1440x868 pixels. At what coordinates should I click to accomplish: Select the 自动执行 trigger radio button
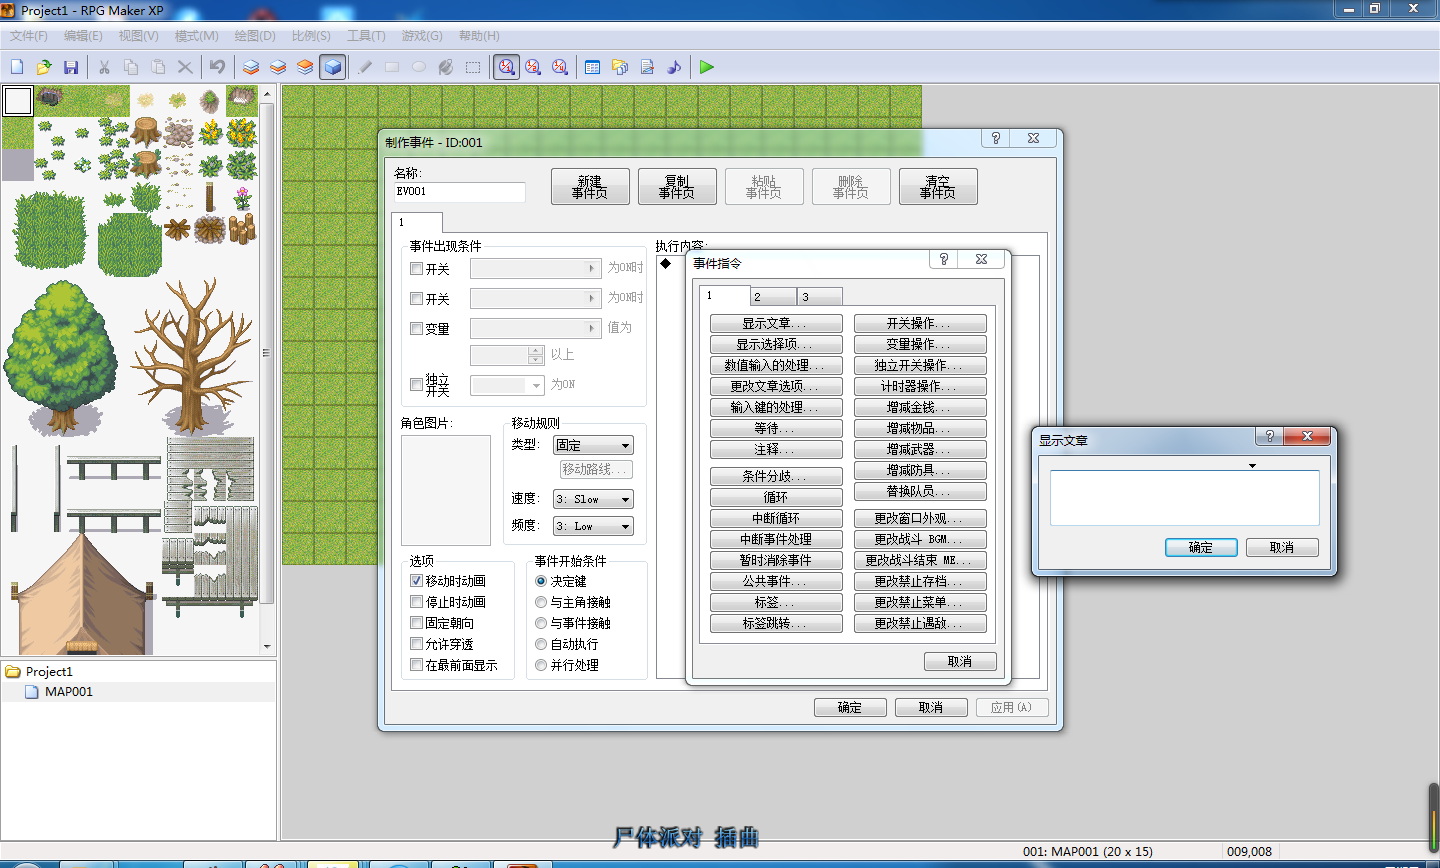541,644
